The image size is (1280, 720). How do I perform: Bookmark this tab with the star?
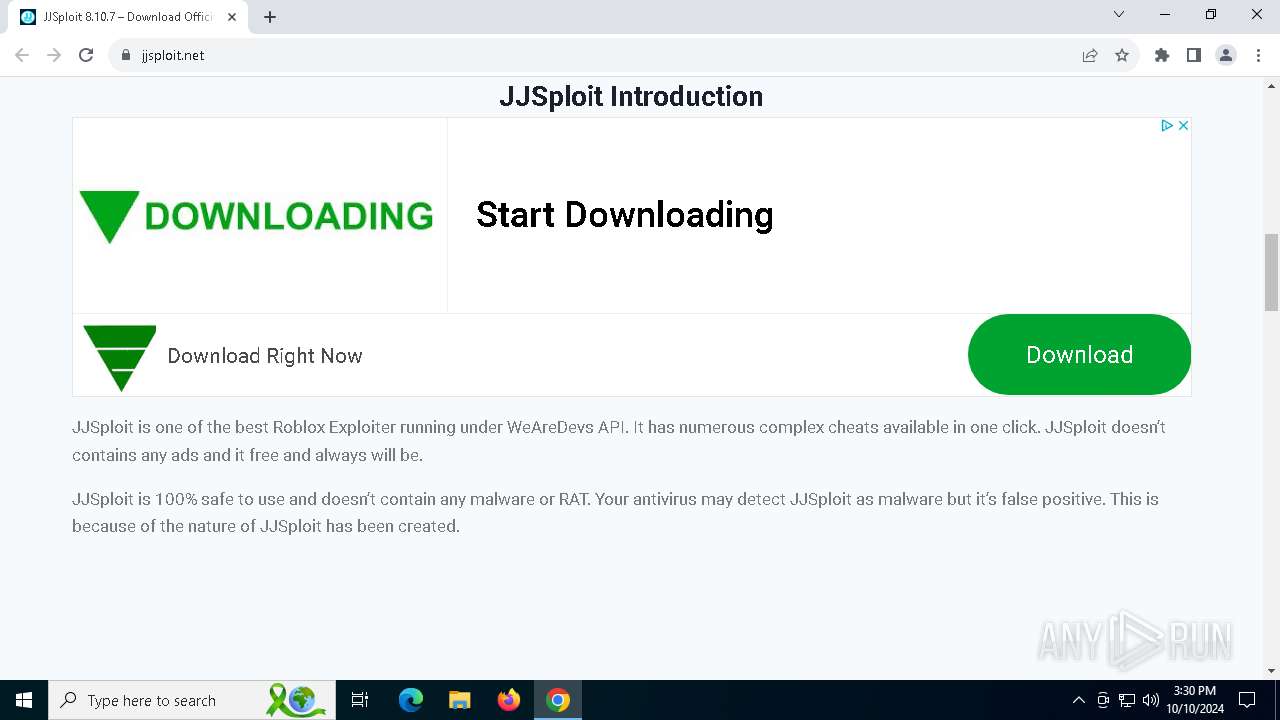(1122, 55)
